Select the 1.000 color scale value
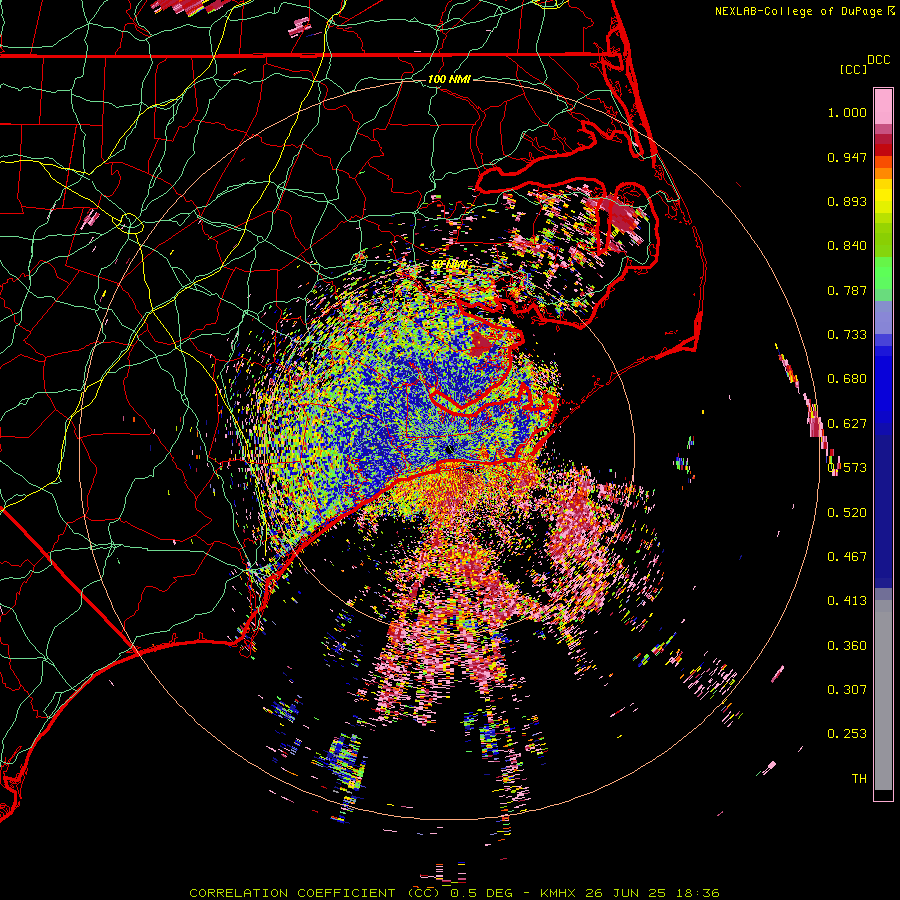Screen dimensions: 900x900 tap(847, 112)
